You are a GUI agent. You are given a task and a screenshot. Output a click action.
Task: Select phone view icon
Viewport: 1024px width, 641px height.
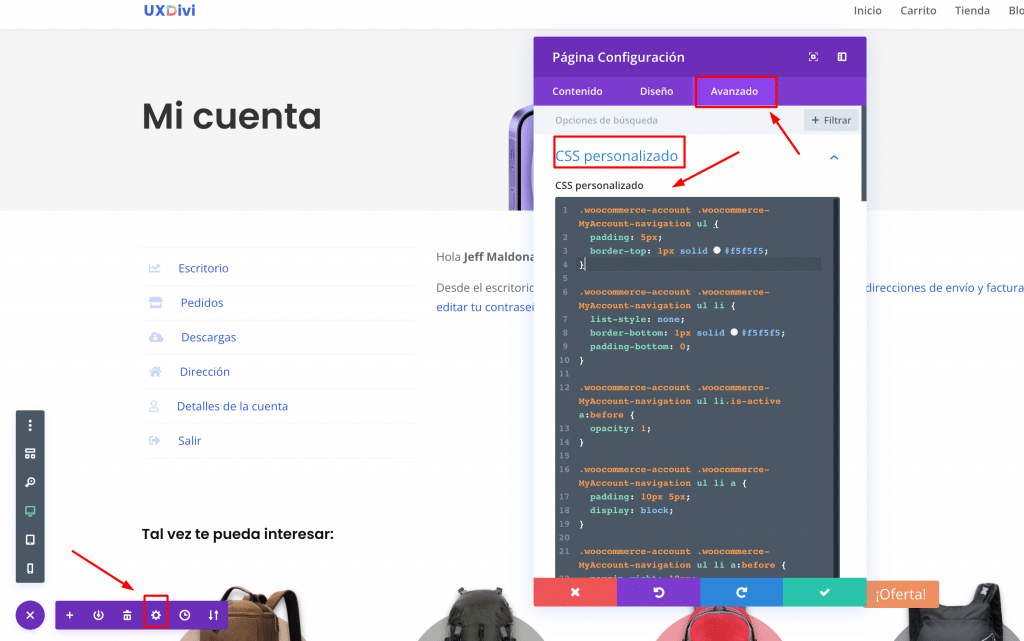(30, 569)
